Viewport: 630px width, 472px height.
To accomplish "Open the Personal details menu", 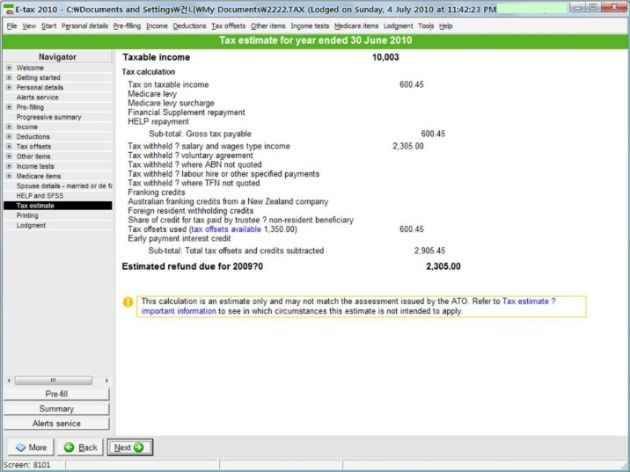I will coord(85,26).
